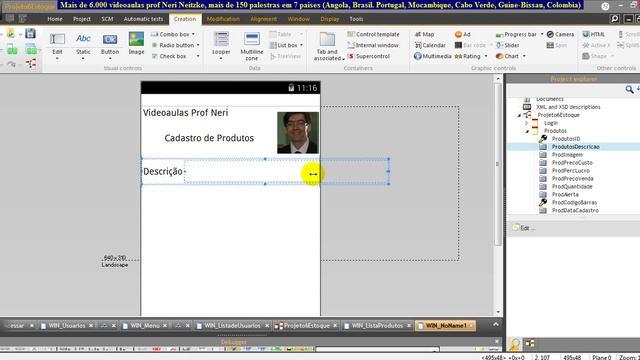The height and width of the screenshot is (360, 640).
Task: Collapse the Produtos tree node
Action: (x=527, y=131)
